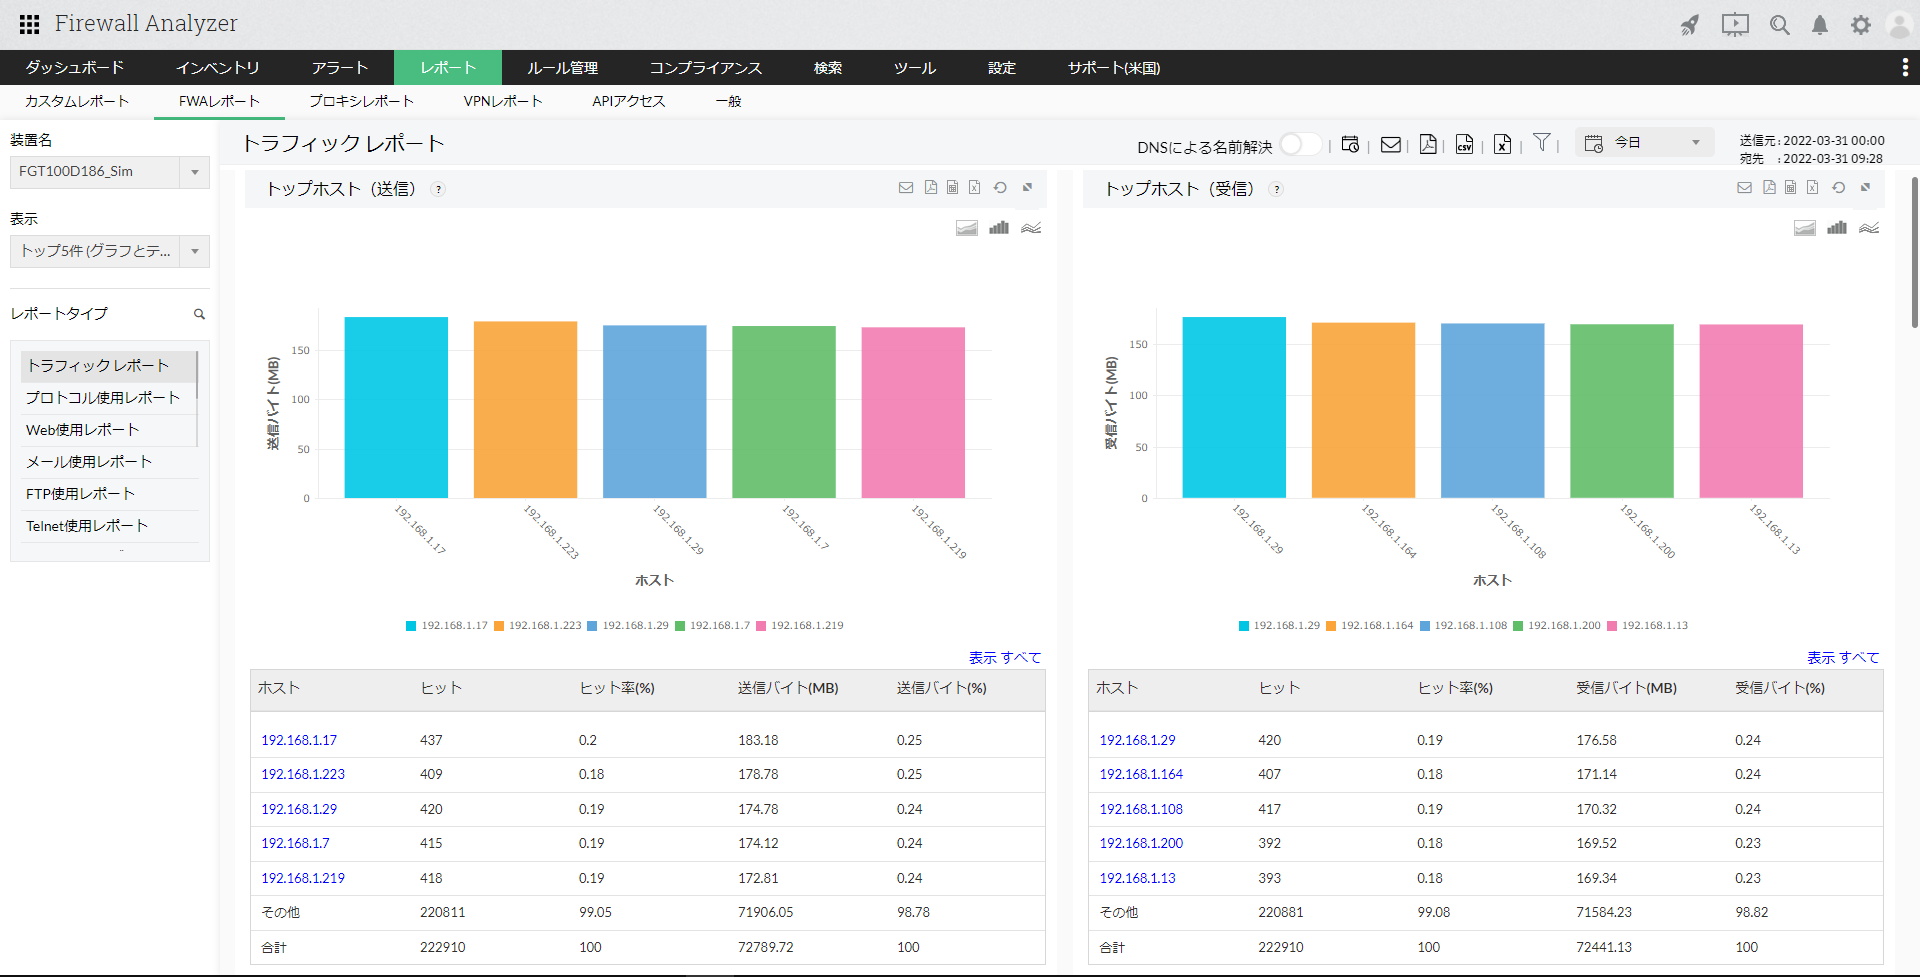Open the notifications bell

(x=1820, y=25)
